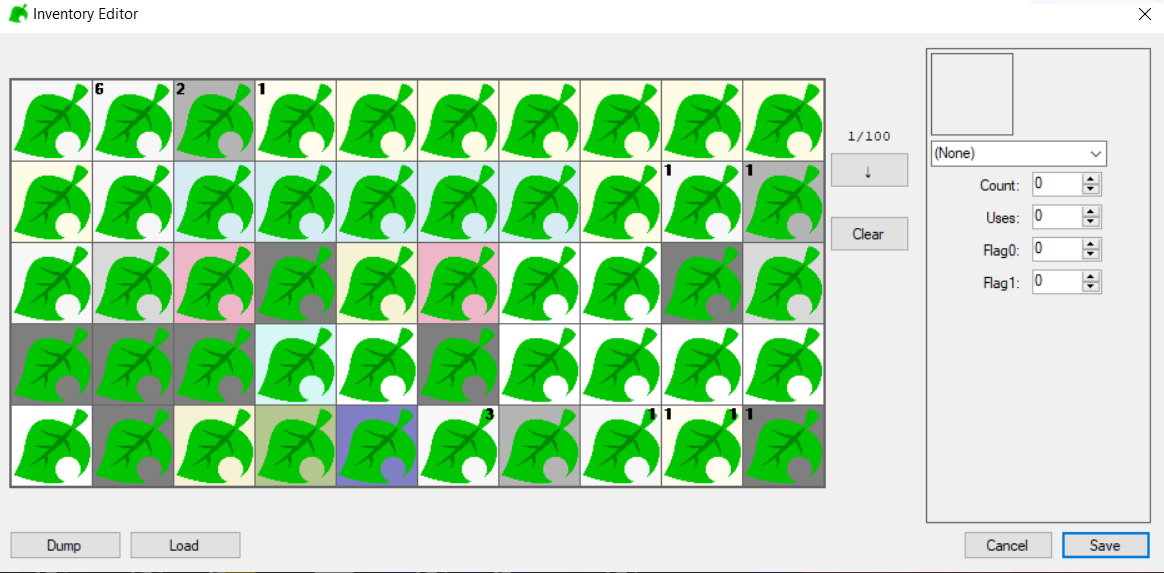Decrement Flag0 using its down arrow
The height and width of the screenshot is (573, 1164).
click(1091, 255)
